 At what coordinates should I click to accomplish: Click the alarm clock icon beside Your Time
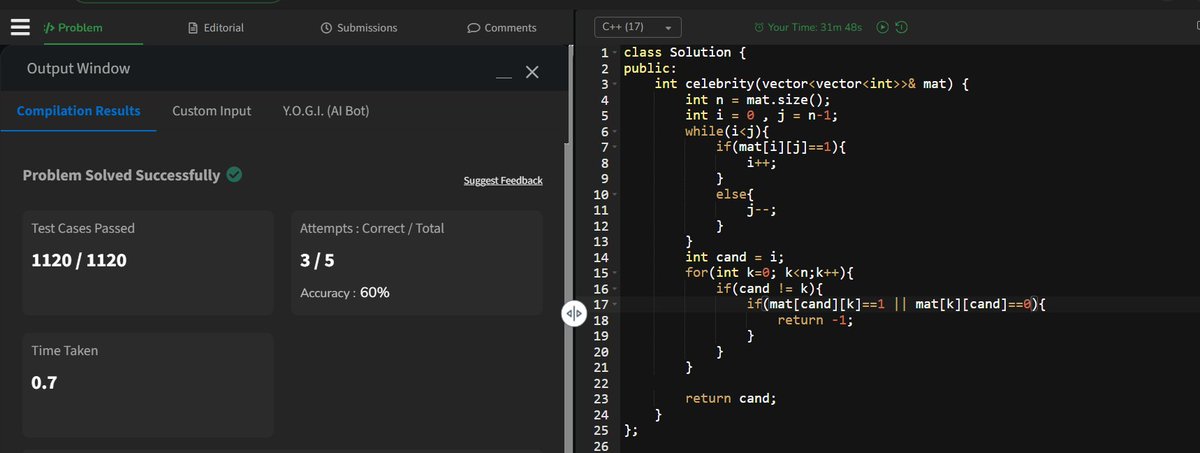pos(759,27)
